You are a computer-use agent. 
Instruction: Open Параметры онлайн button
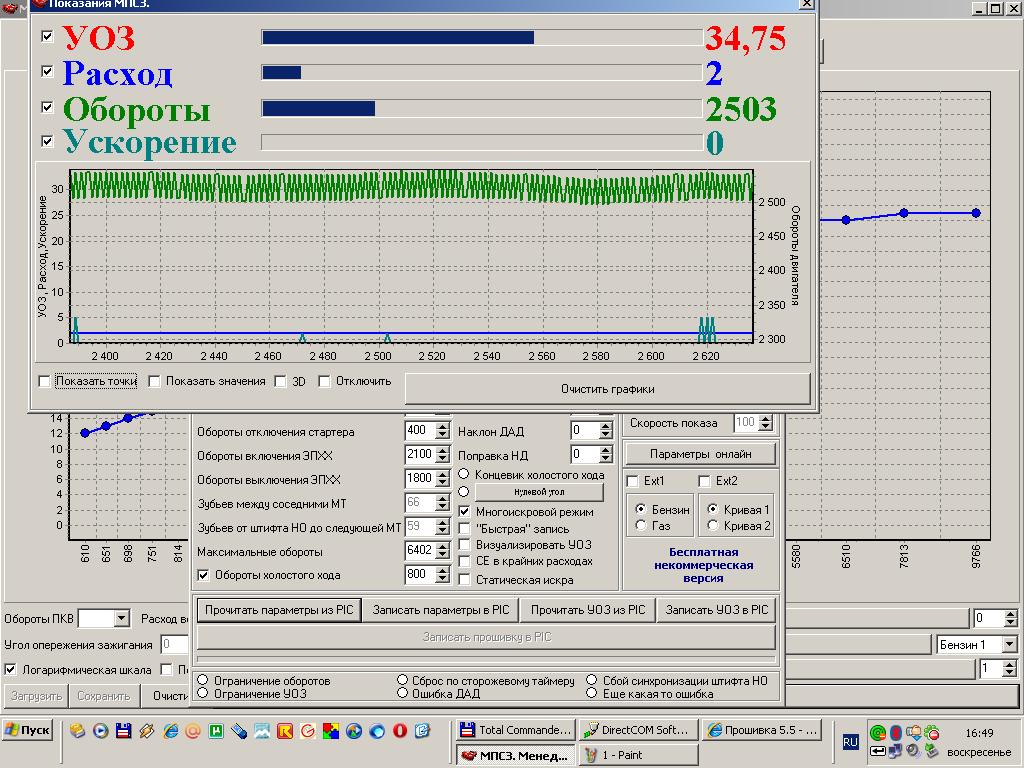click(700, 454)
